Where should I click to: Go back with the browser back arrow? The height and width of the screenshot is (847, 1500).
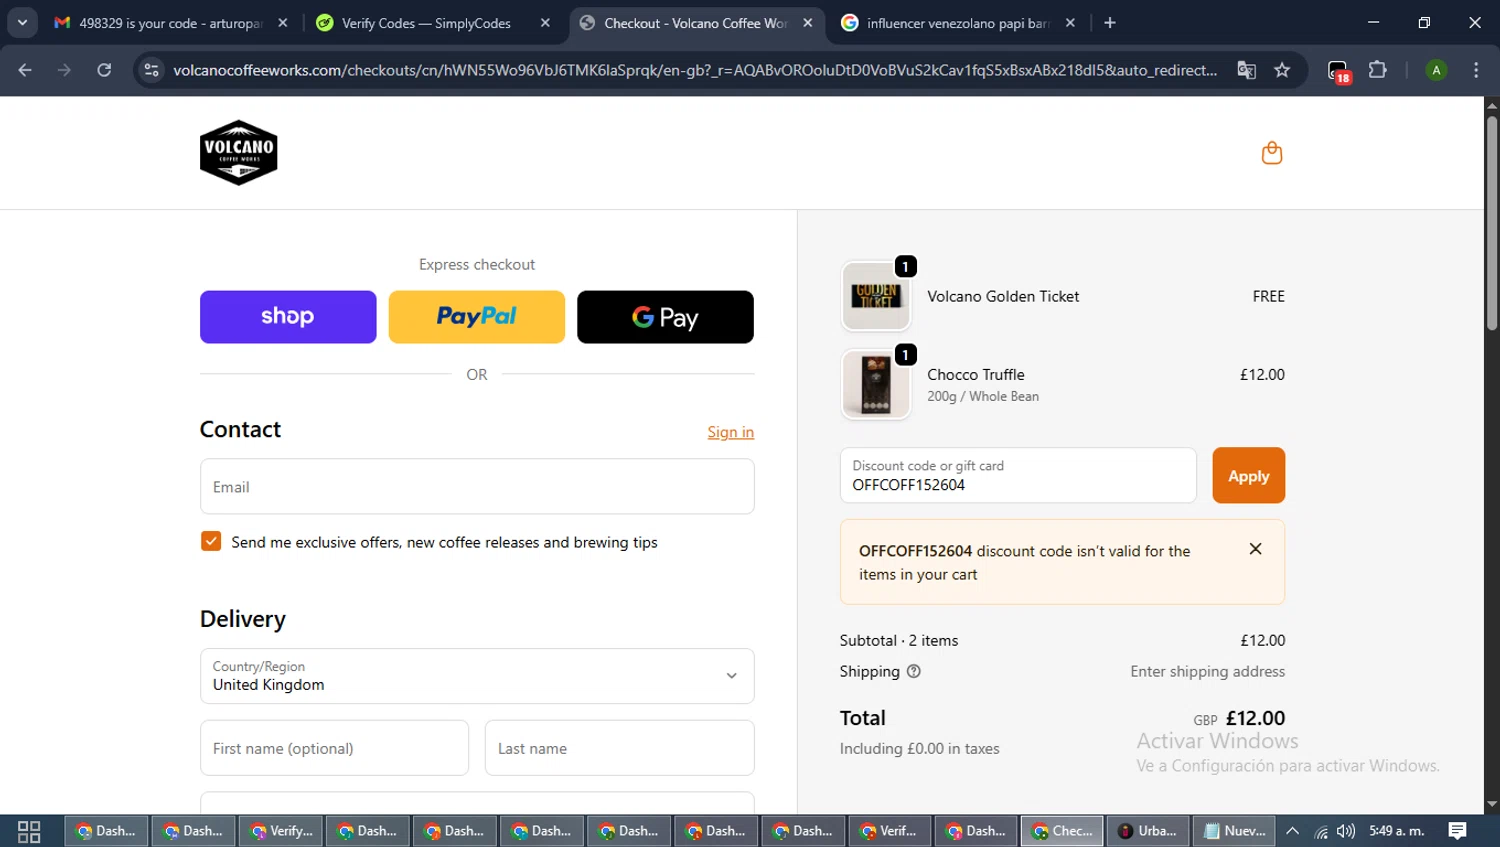click(25, 70)
